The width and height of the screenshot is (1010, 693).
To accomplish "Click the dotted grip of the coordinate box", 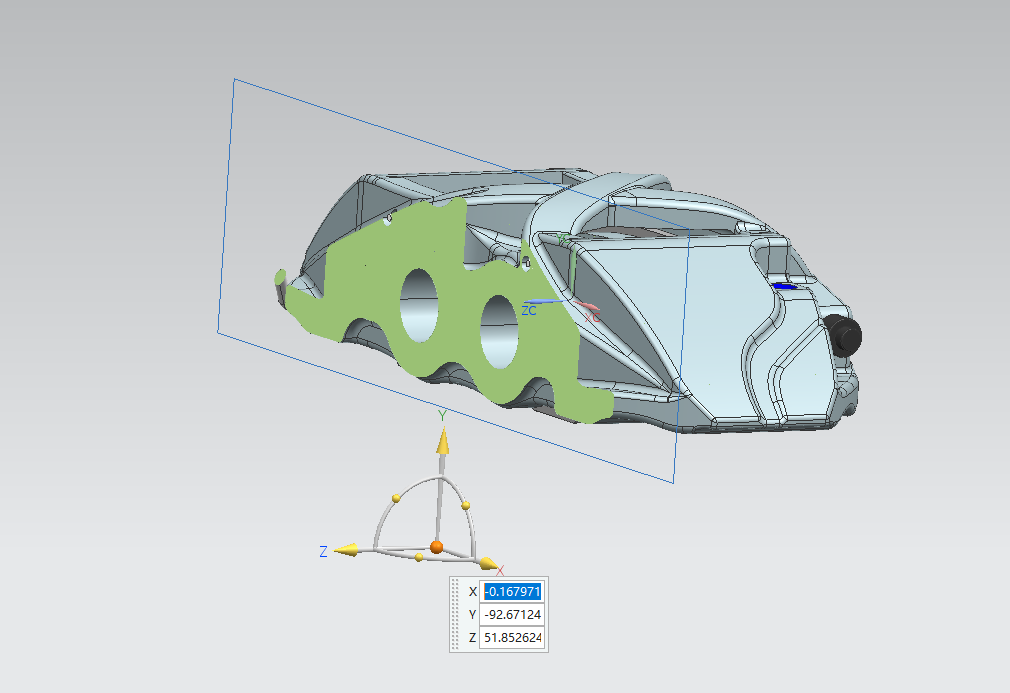I will [457, 614].
